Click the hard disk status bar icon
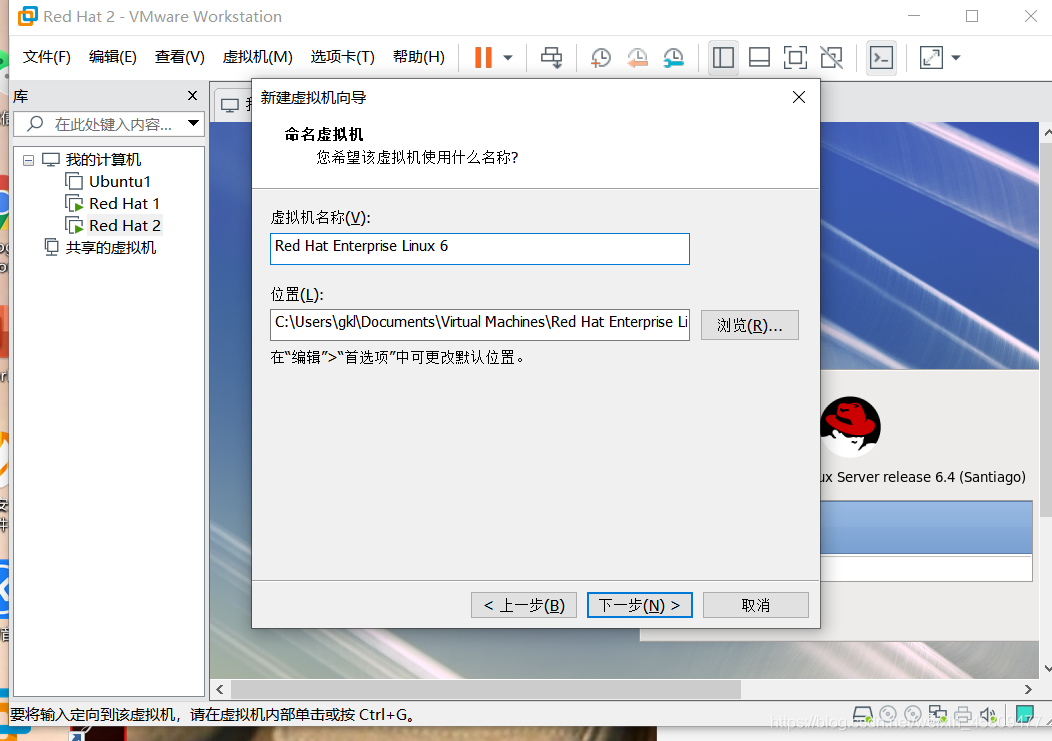 tap(863, 714)
